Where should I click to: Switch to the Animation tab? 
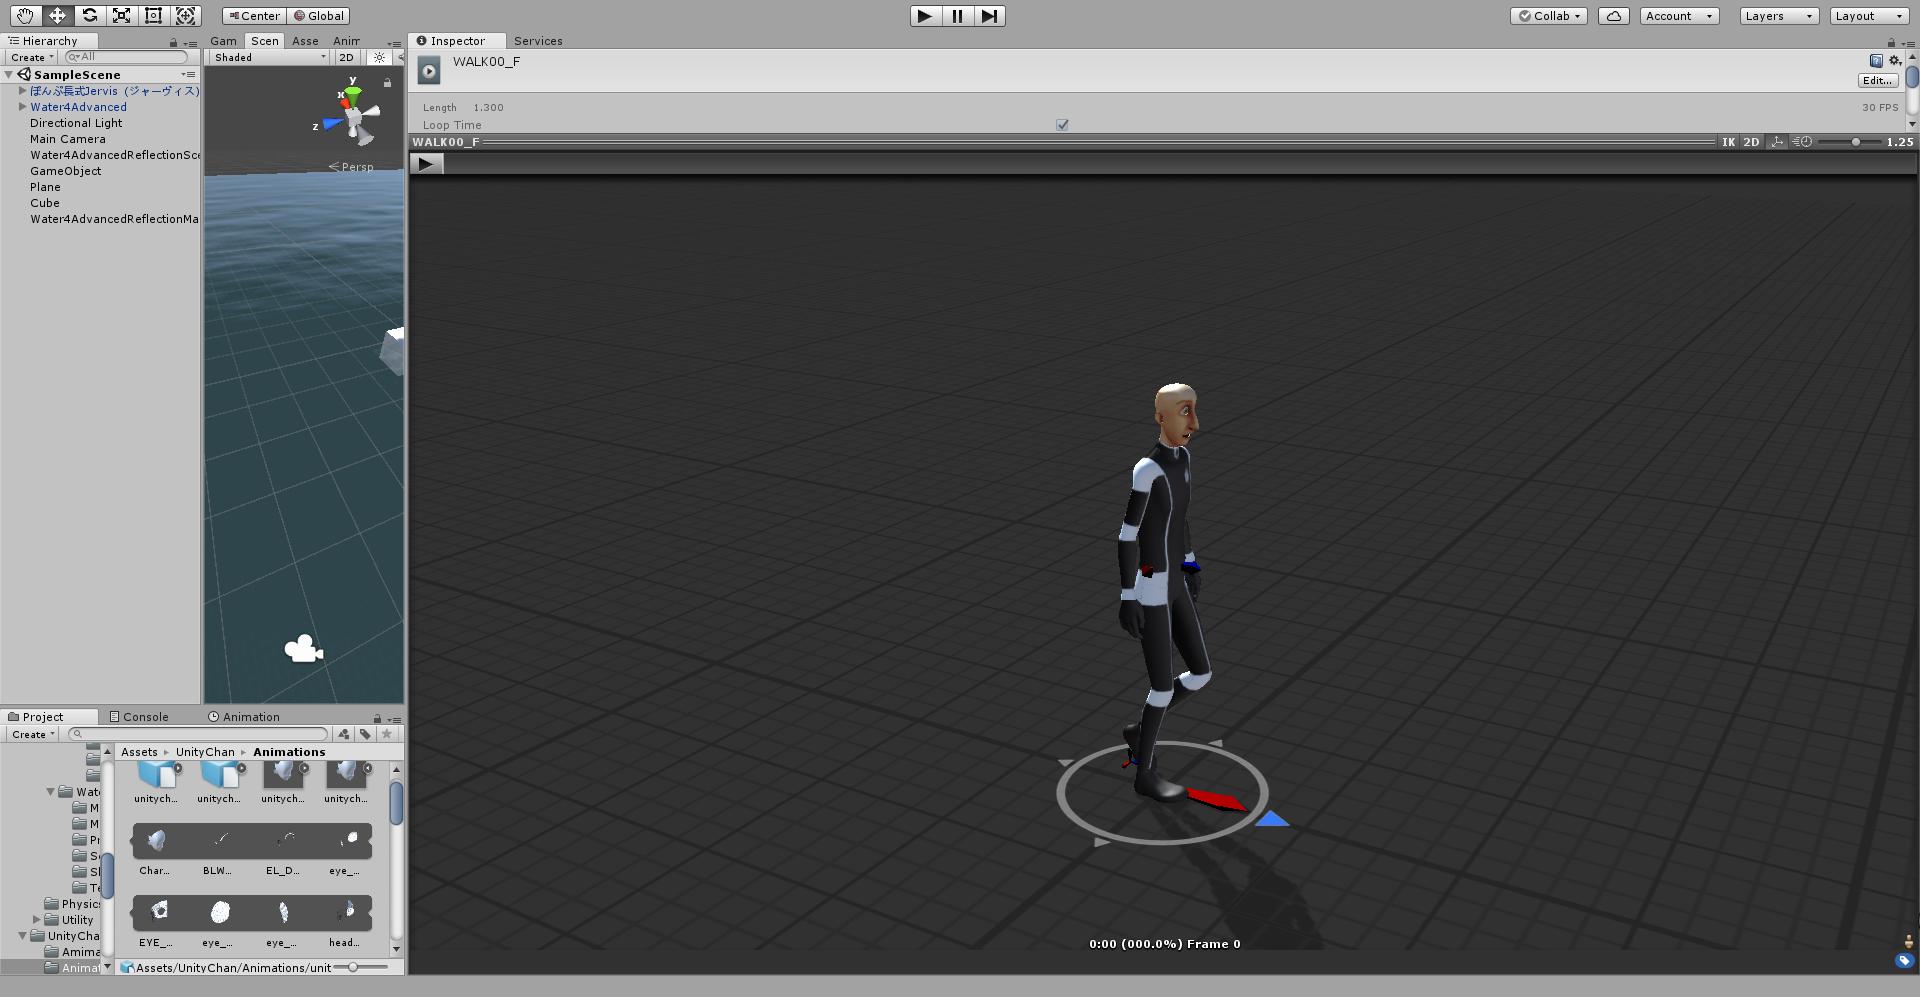244,717
